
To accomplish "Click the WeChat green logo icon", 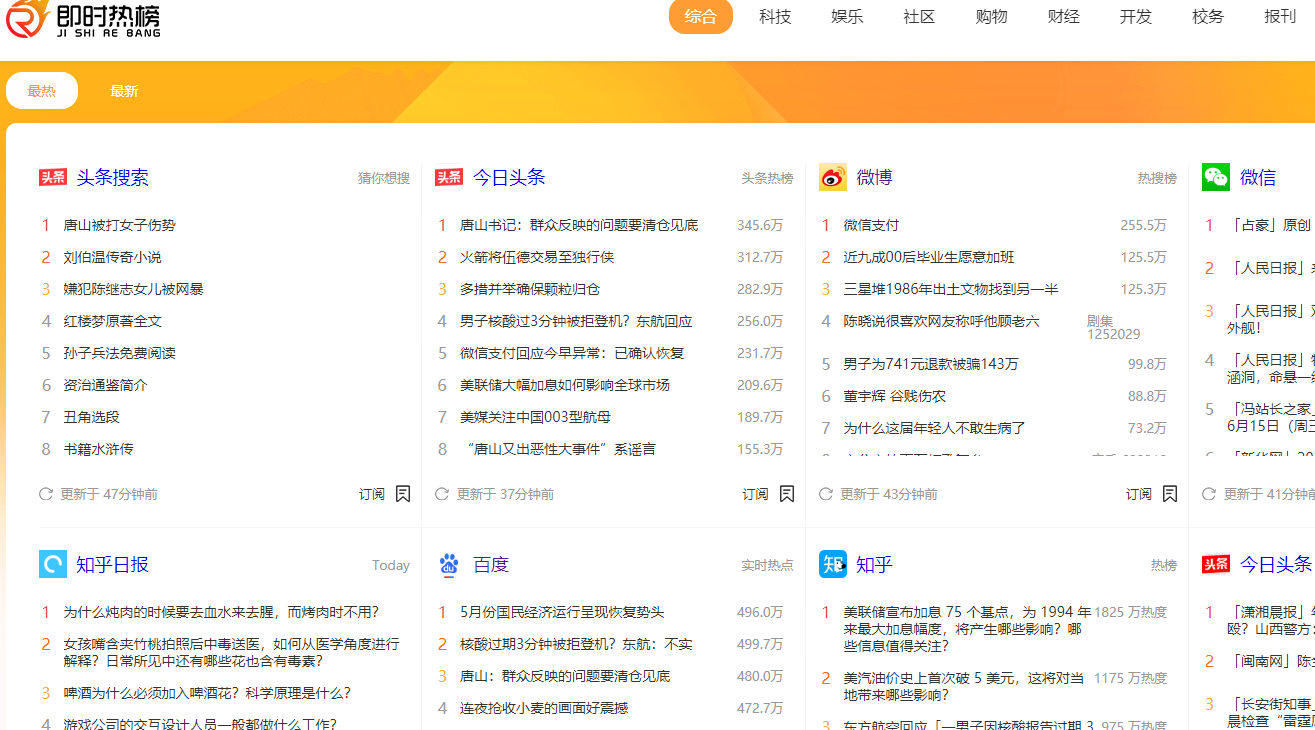I will pyautogui.click(x=1215, y=178).
